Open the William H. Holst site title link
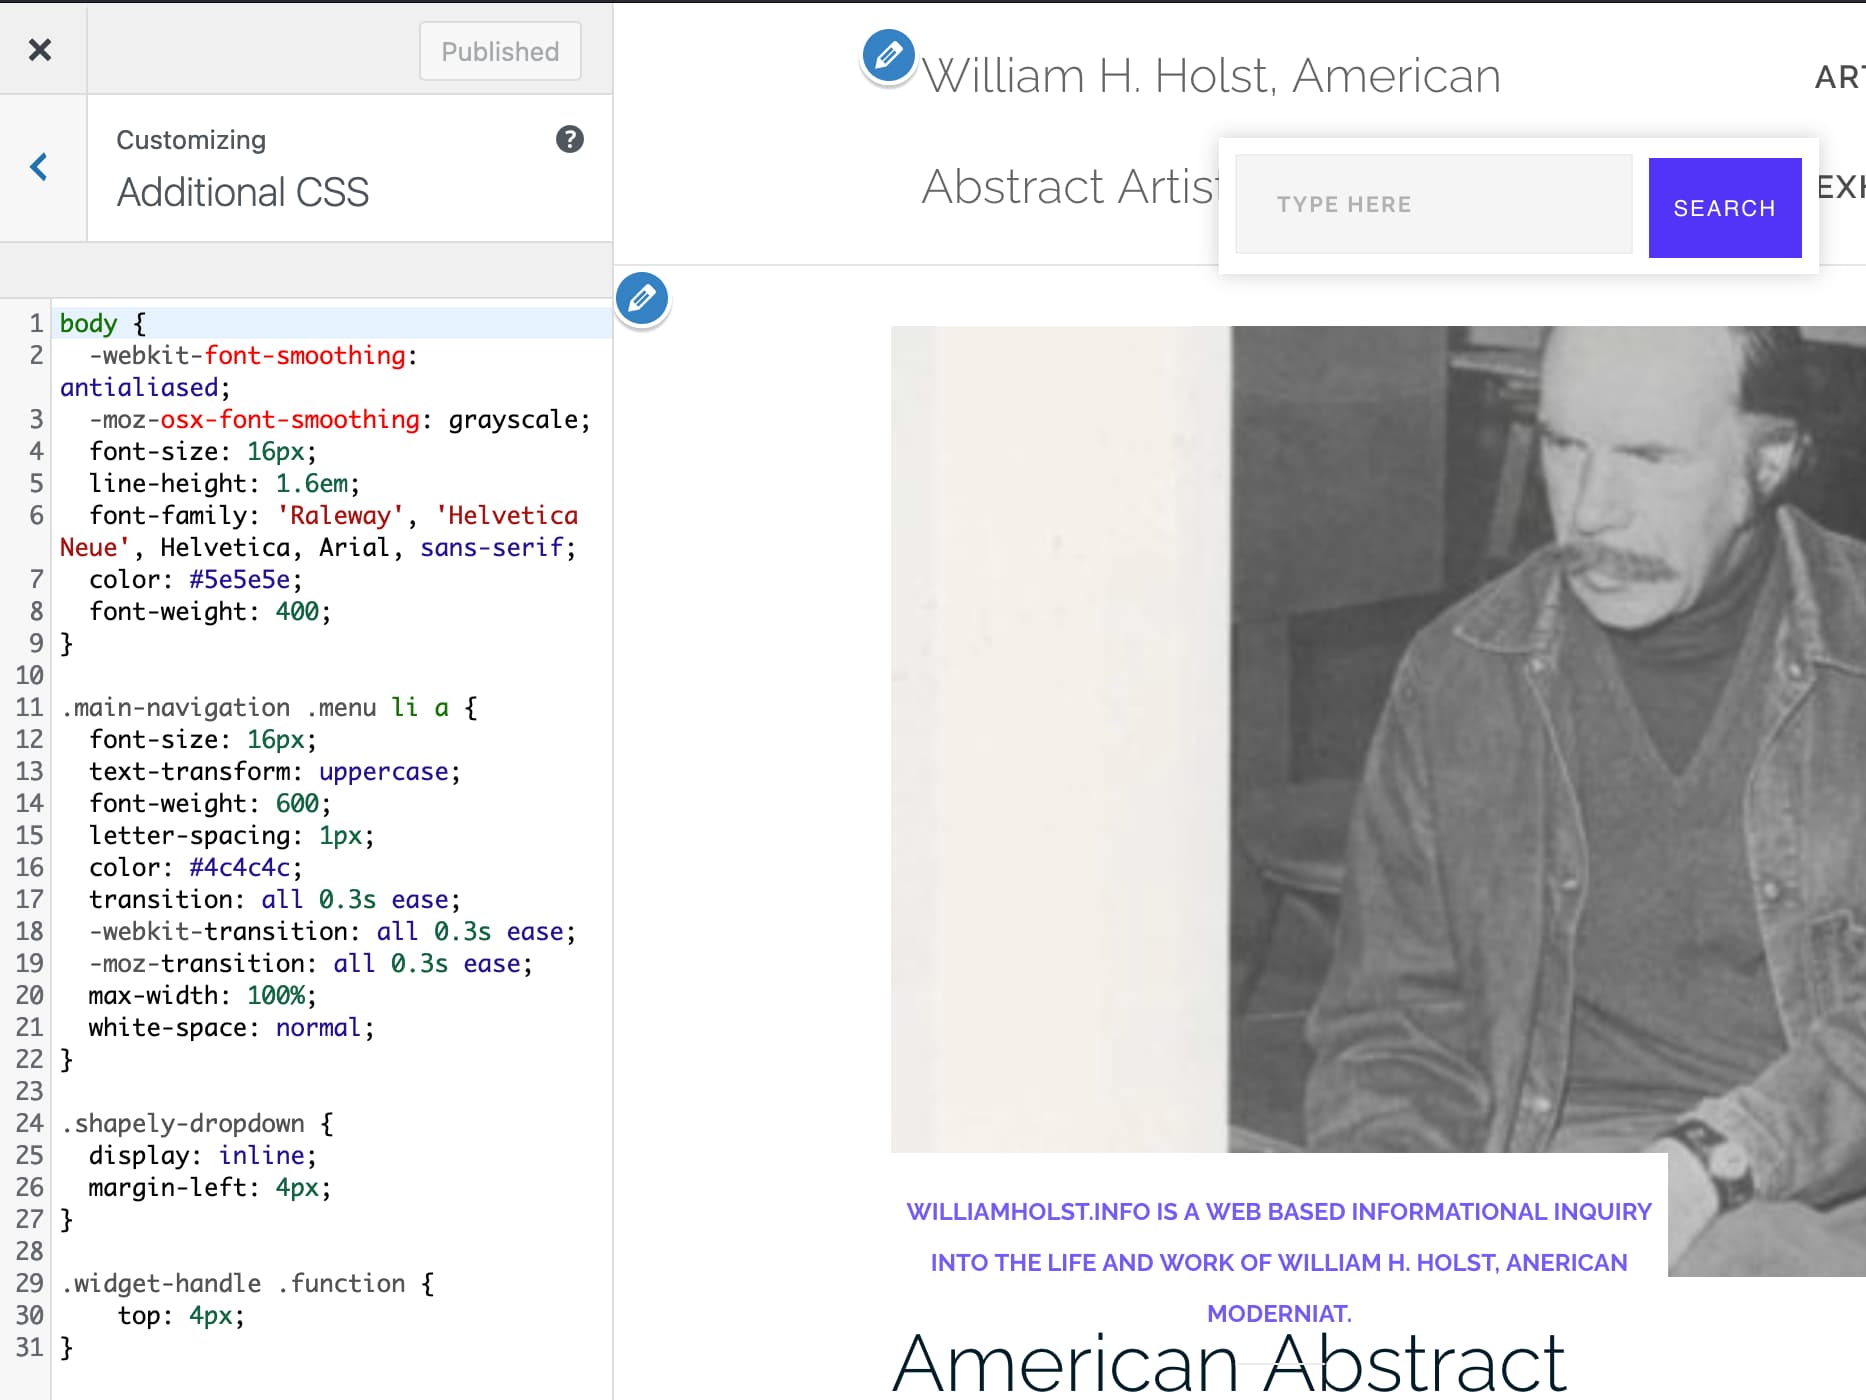This screenshot has width=1866, height=1400. 1210,76
